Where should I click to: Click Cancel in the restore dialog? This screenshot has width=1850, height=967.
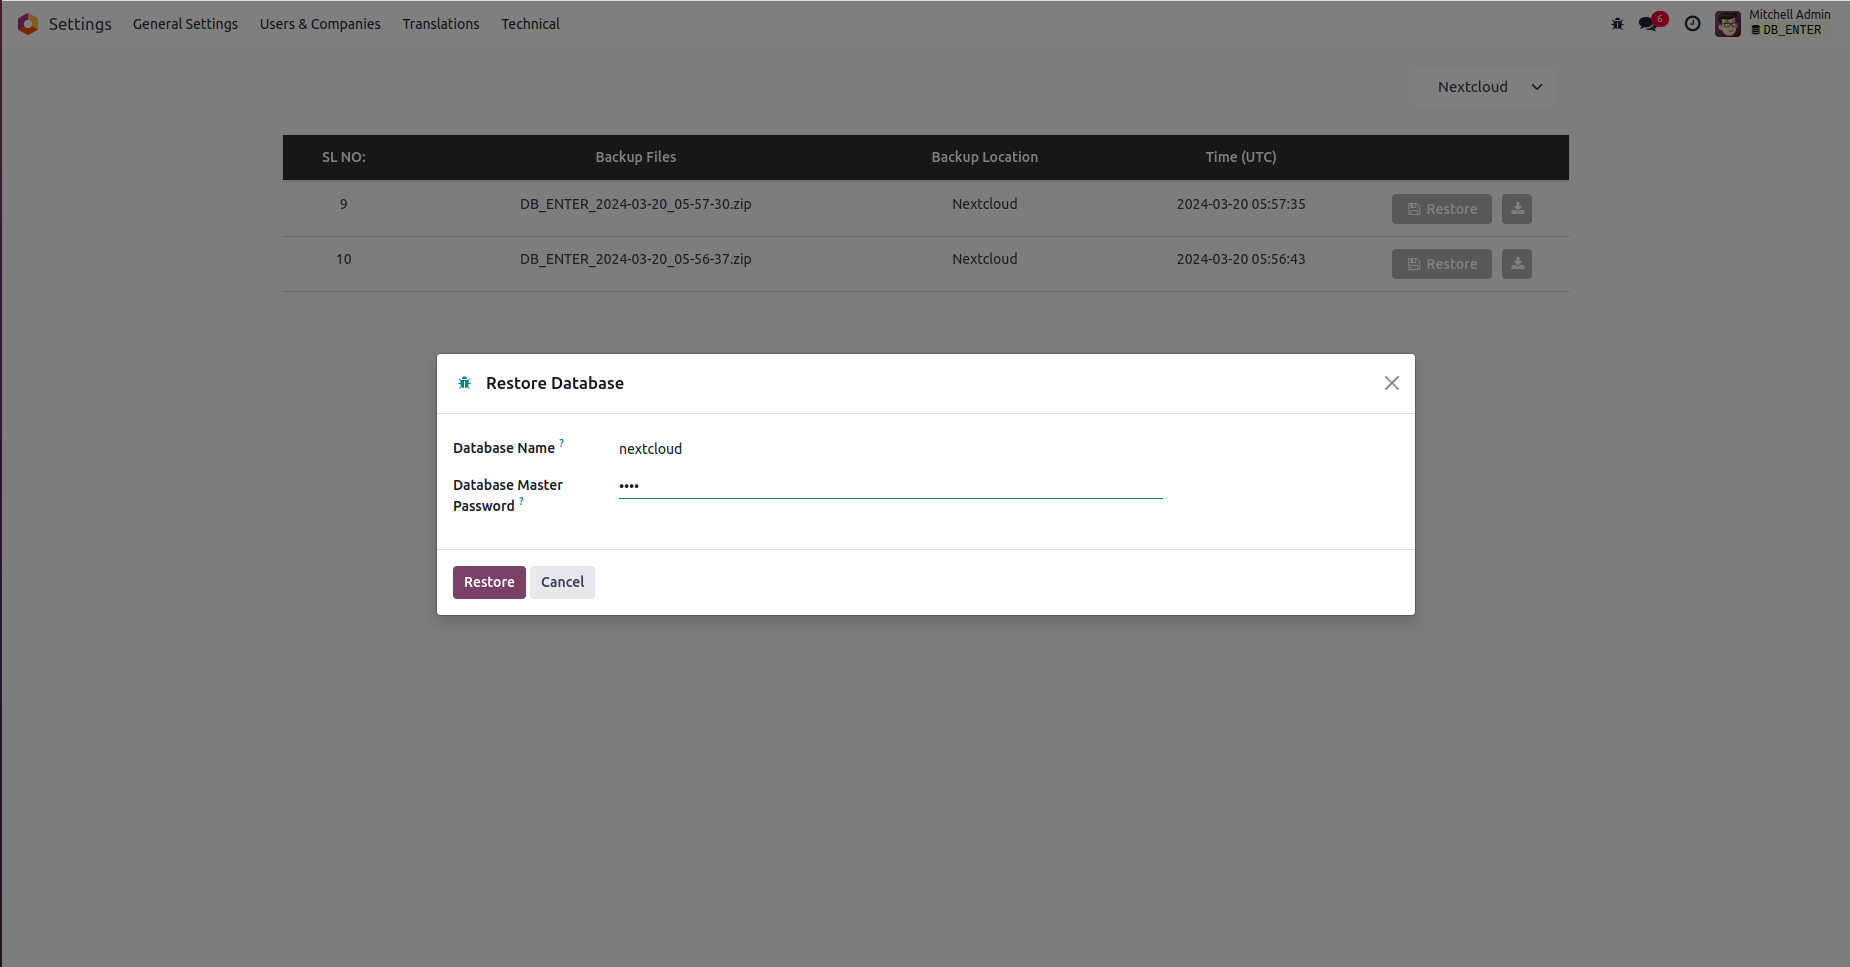tap(562, 582)
